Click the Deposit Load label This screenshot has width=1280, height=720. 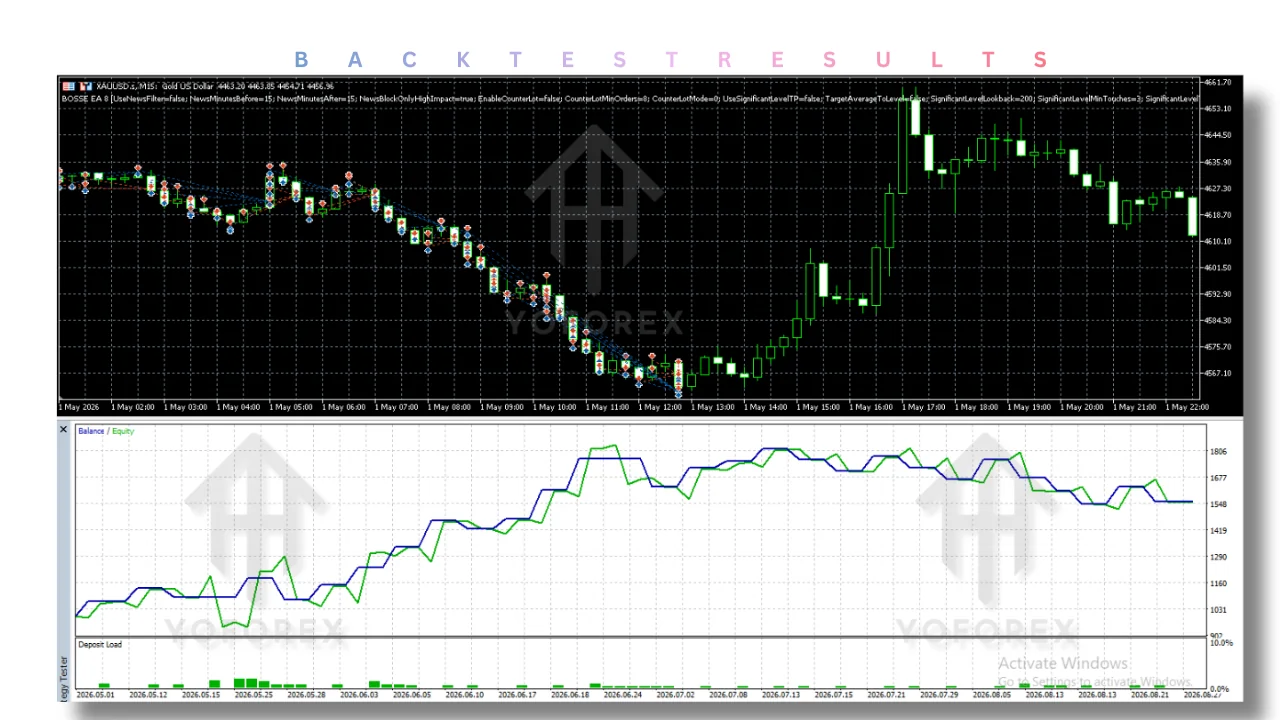[x=100, y=645]
